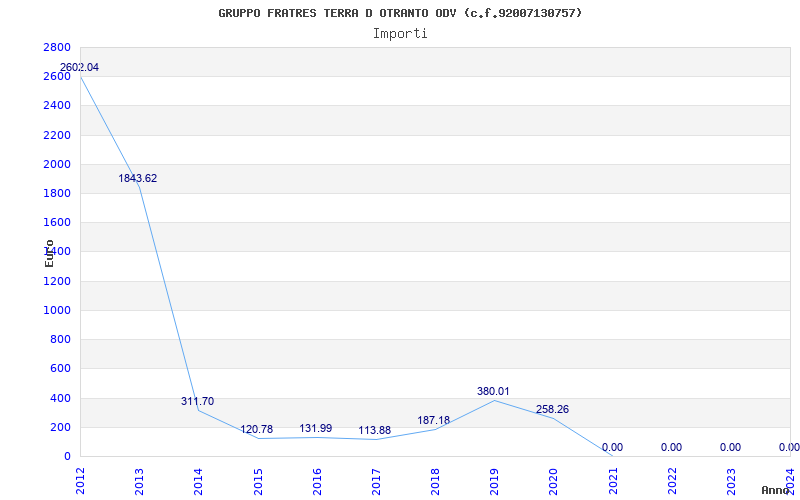Click the 1600 y-axis tick label
This screenshot has width=800, height=500.
pos(57,222)
